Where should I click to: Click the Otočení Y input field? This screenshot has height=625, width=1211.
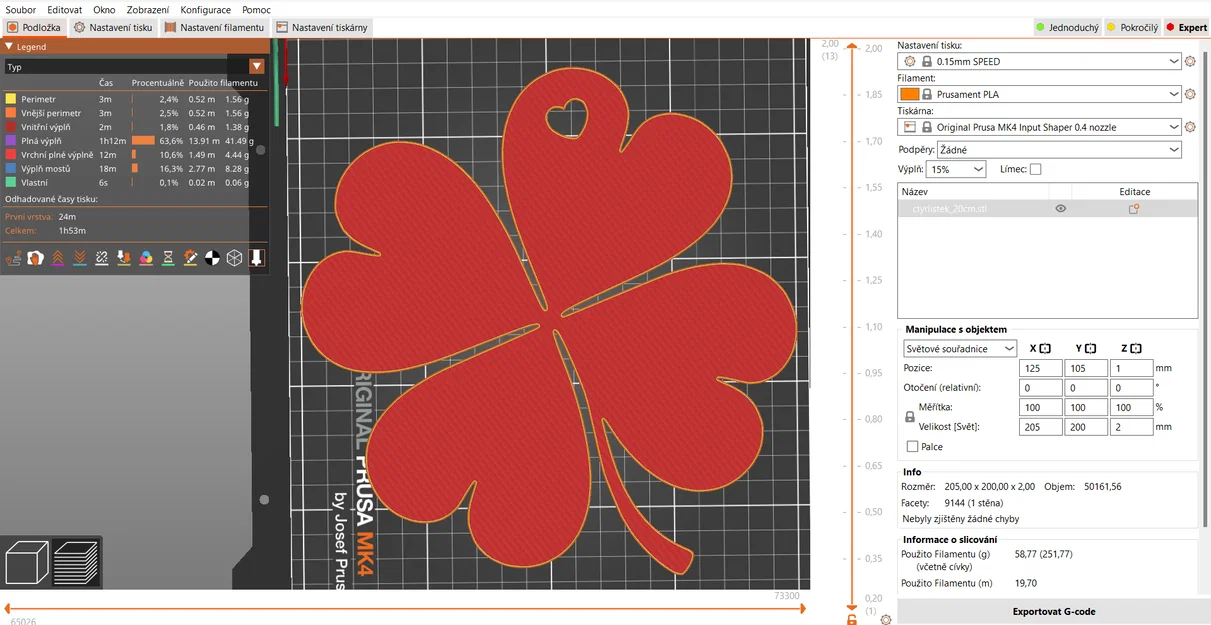[1085, 388]
